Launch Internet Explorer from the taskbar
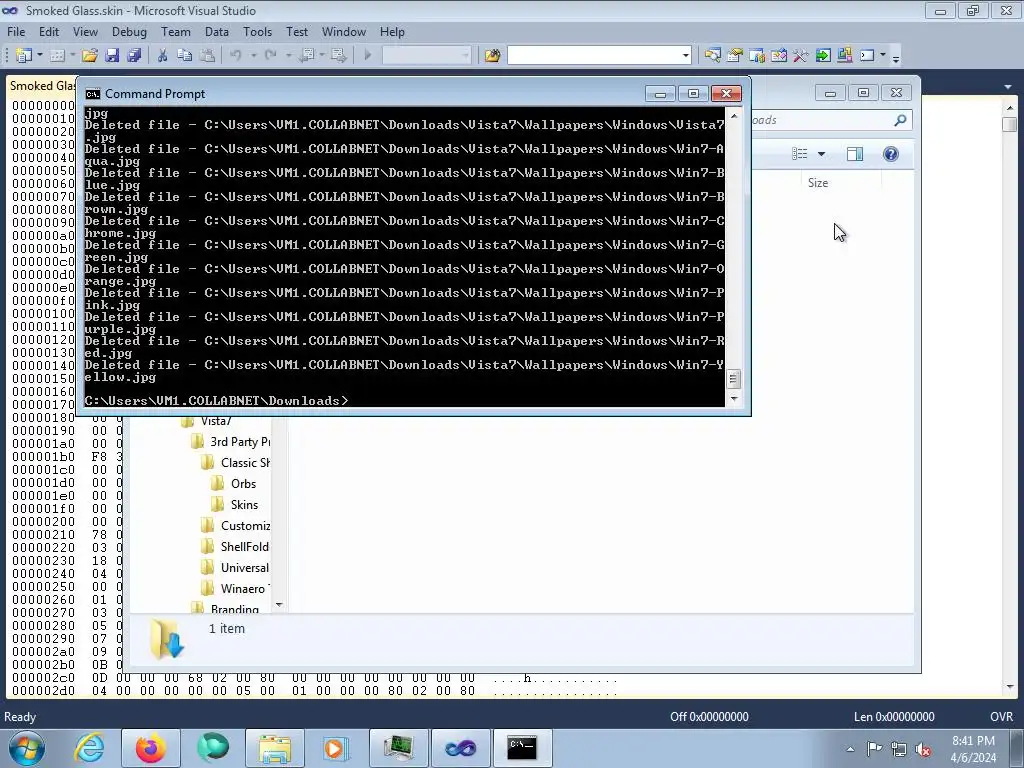The width and height of the screenshot is (1024, 768). click(89, 748)
